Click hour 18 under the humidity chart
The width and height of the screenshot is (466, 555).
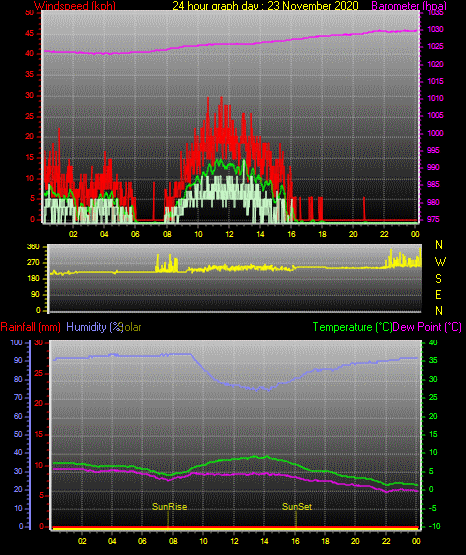point(326,541)
